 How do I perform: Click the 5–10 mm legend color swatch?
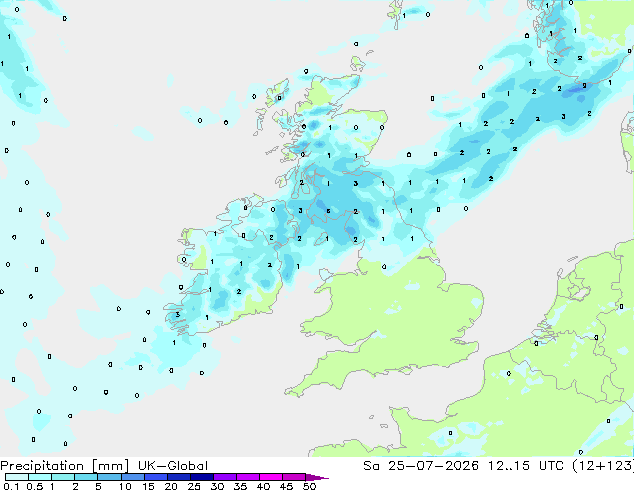110,477
